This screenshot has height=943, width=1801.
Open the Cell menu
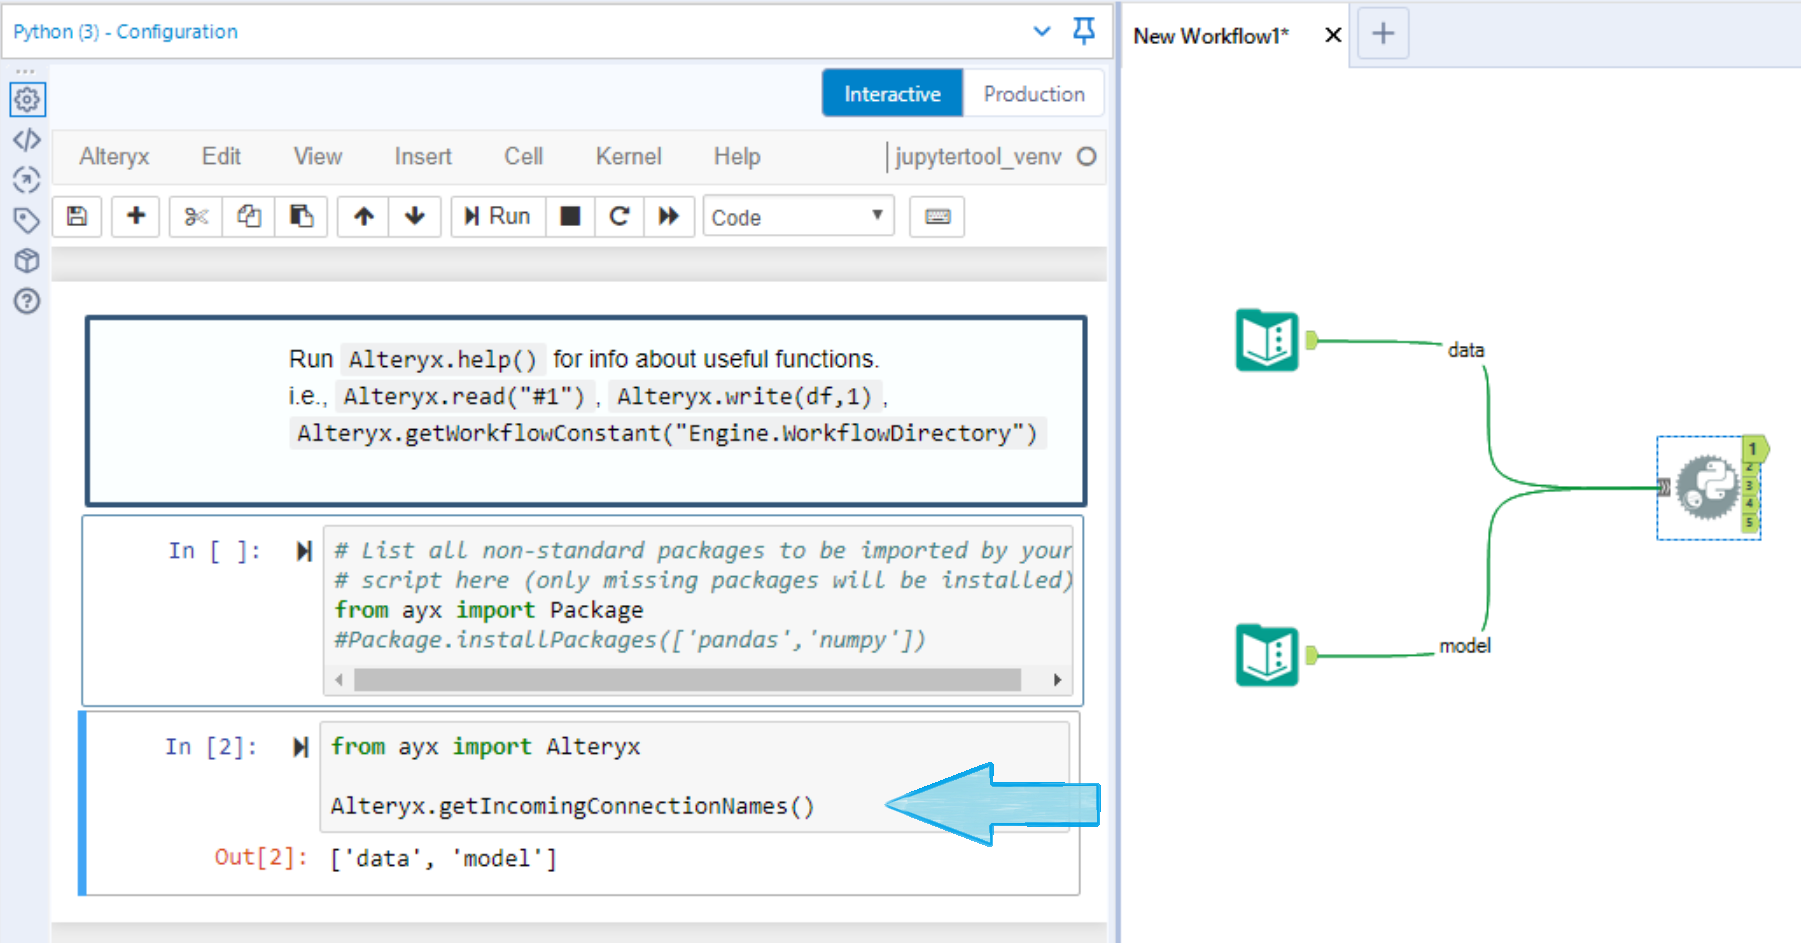(524, 157)
